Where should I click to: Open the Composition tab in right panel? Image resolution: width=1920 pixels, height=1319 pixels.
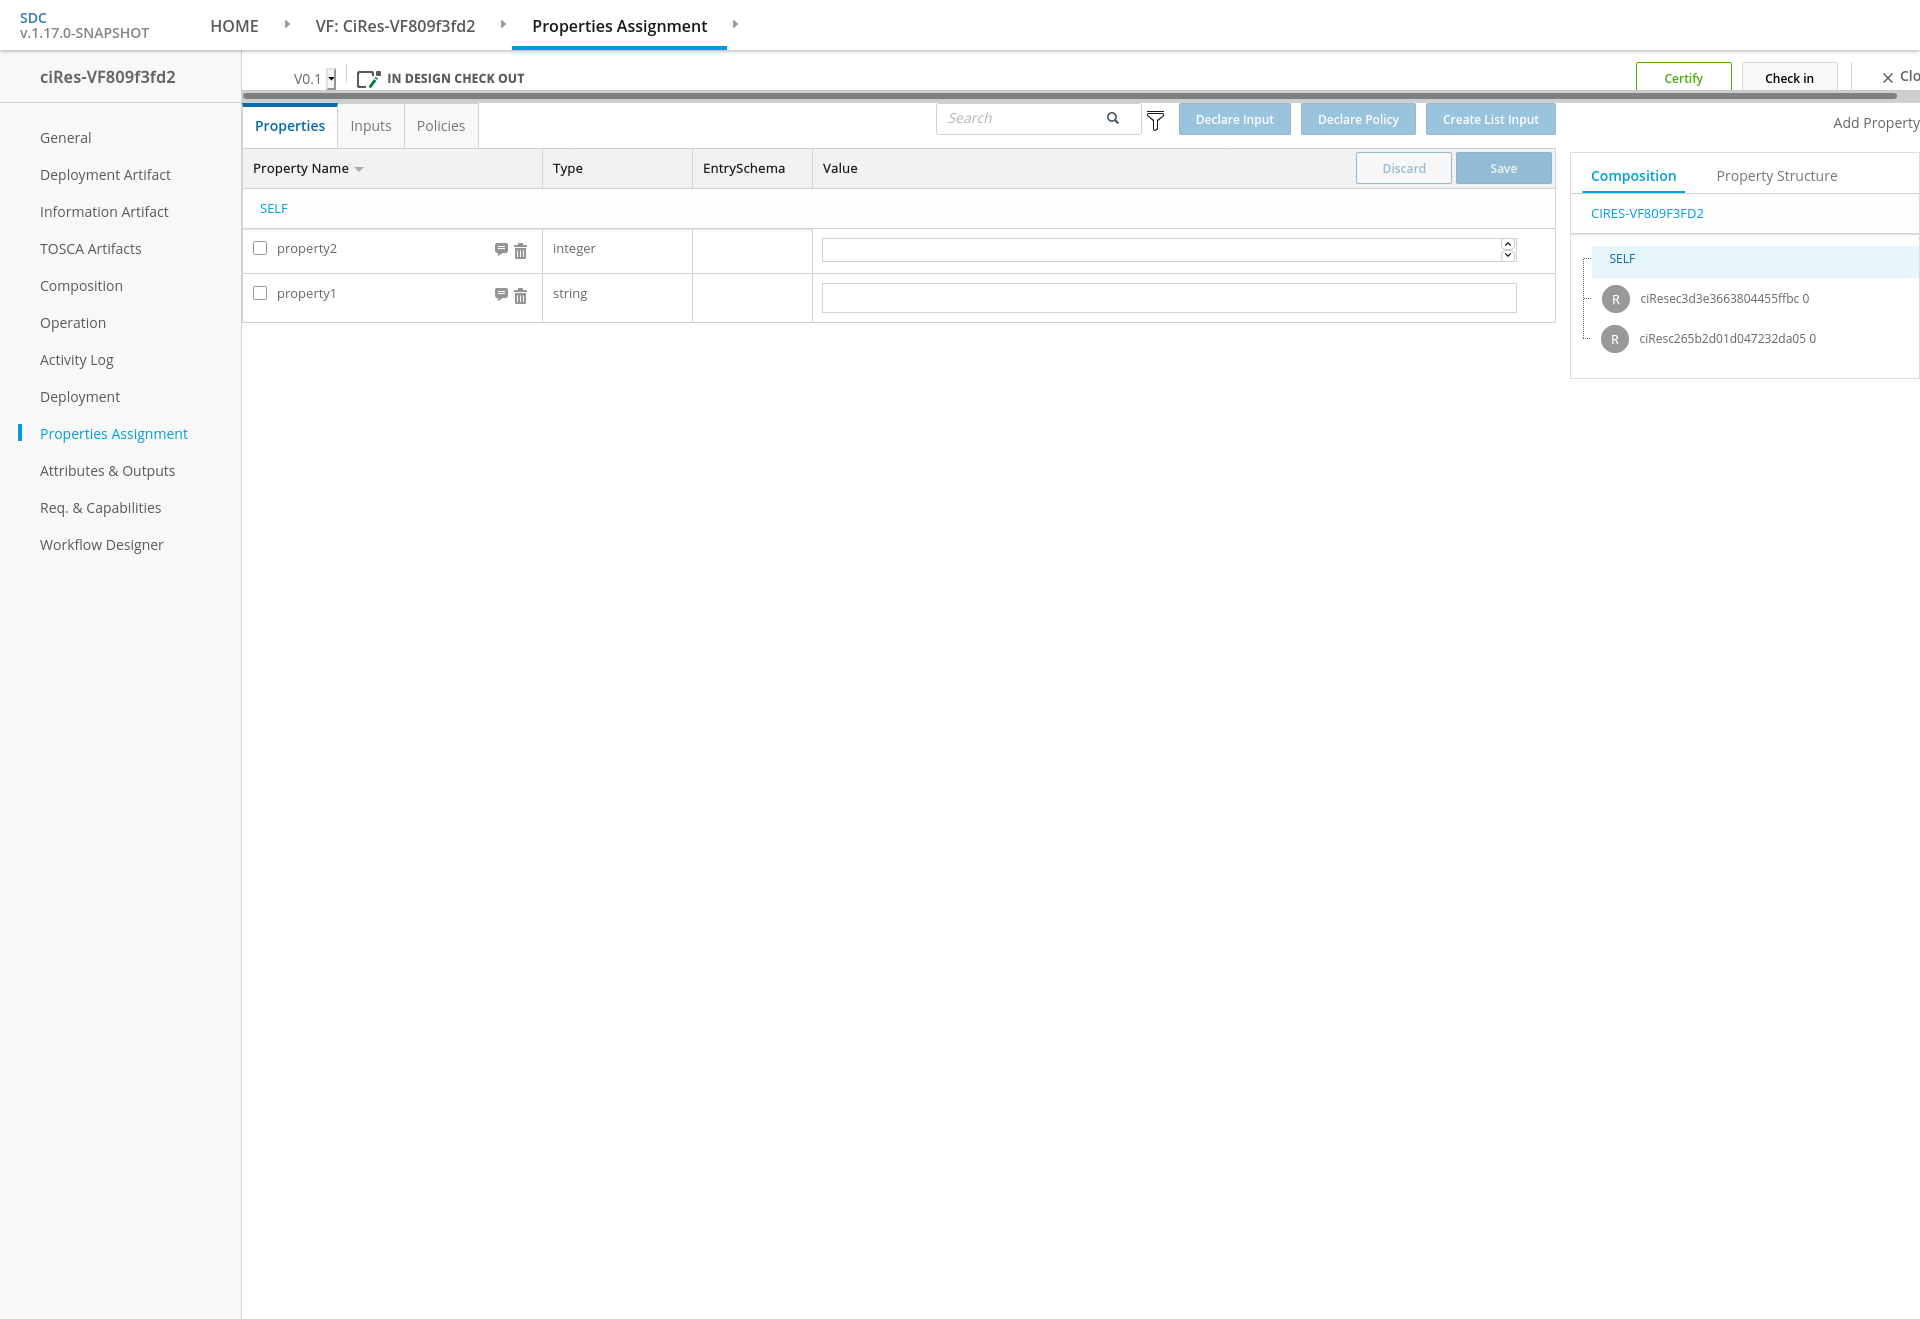tap(1633, 176)
